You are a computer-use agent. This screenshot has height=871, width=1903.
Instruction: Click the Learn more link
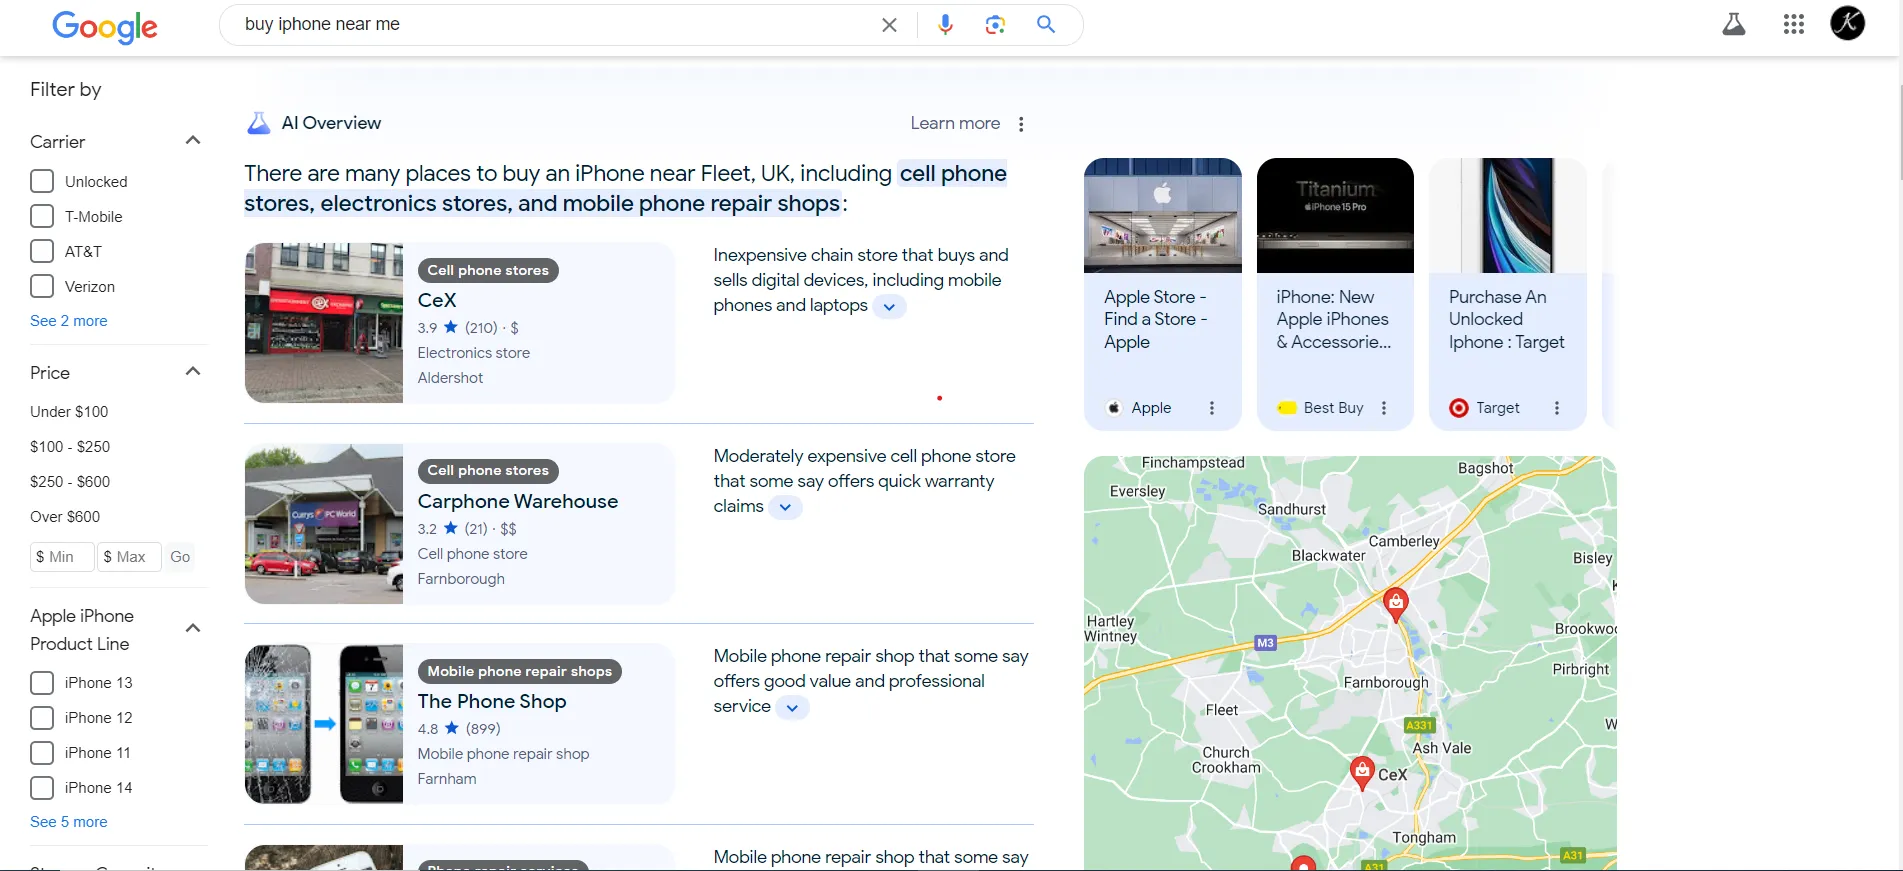[x=955, y=123]
